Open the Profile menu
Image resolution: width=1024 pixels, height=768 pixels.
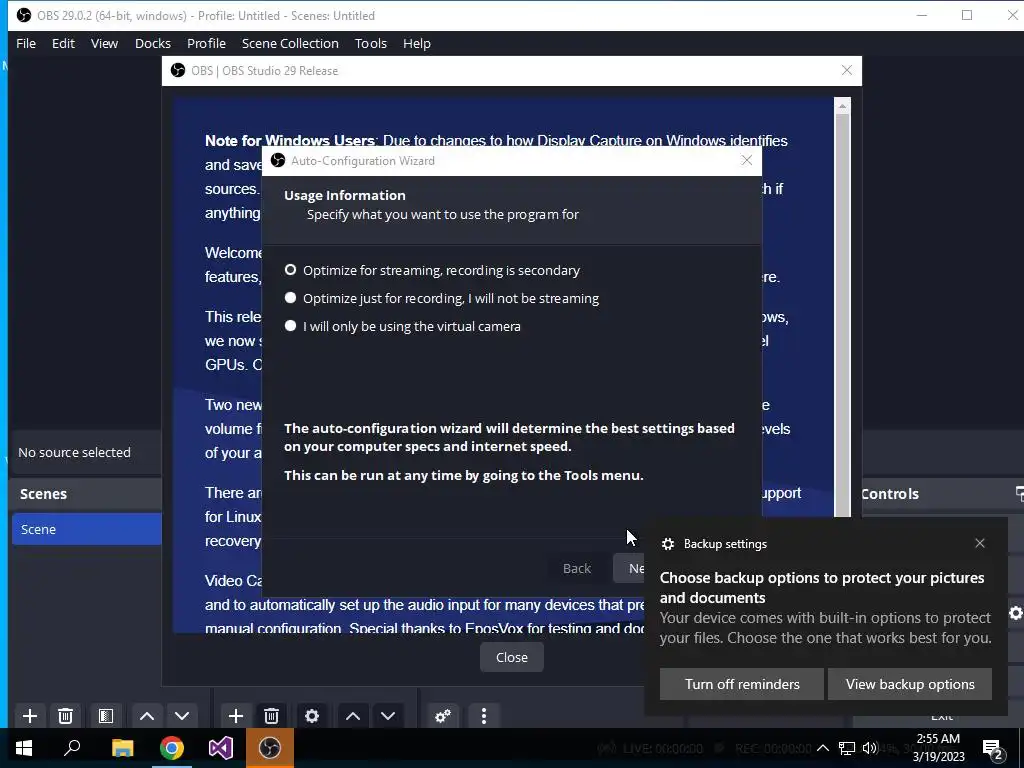pos(206,43)
